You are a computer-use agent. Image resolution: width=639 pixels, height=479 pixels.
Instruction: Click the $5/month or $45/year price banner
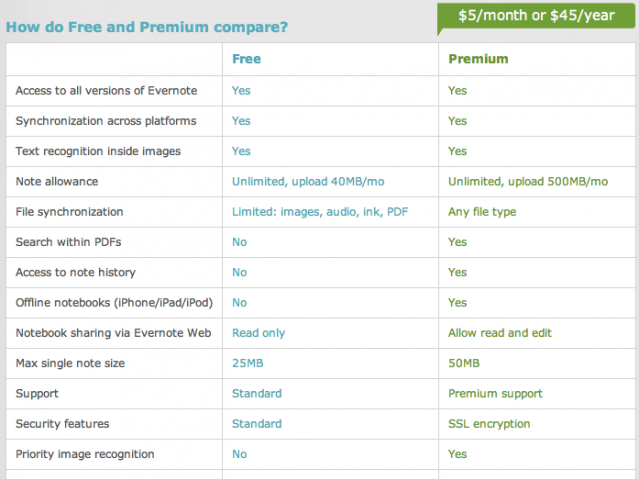[x=536, y=16]
